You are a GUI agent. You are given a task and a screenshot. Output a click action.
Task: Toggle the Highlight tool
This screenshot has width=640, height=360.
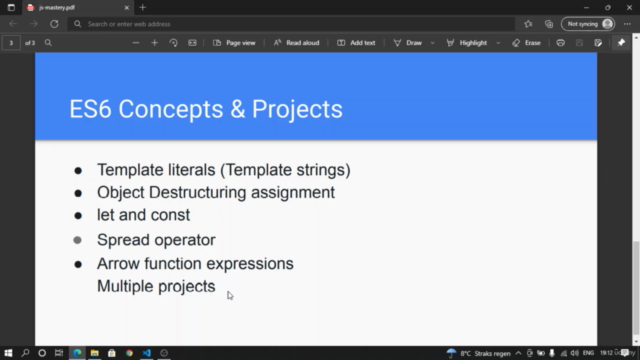point(467,43)
